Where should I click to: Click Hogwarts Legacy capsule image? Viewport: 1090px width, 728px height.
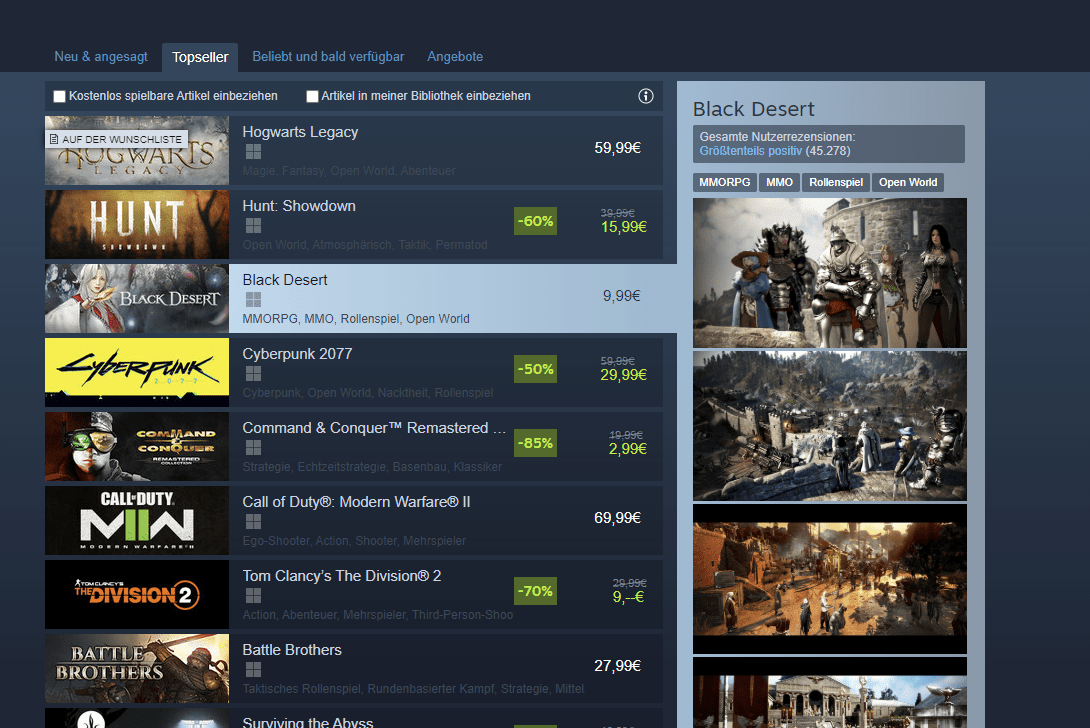[137, 150]
